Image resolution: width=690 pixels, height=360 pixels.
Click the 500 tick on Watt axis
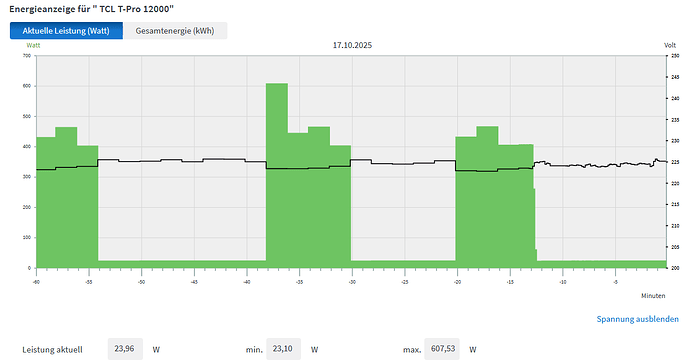point(27,117)
